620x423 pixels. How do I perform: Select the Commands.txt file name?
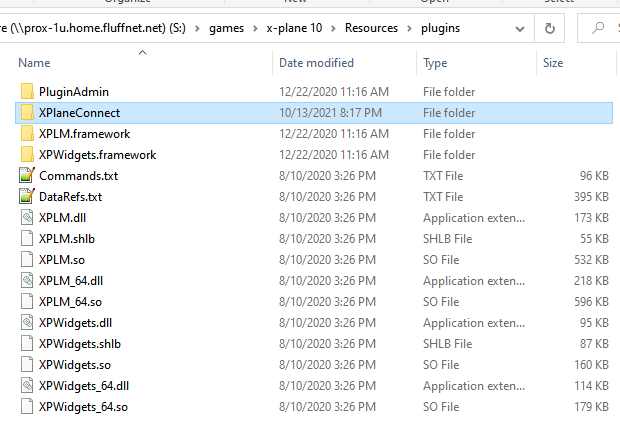[x=78, y=176]
